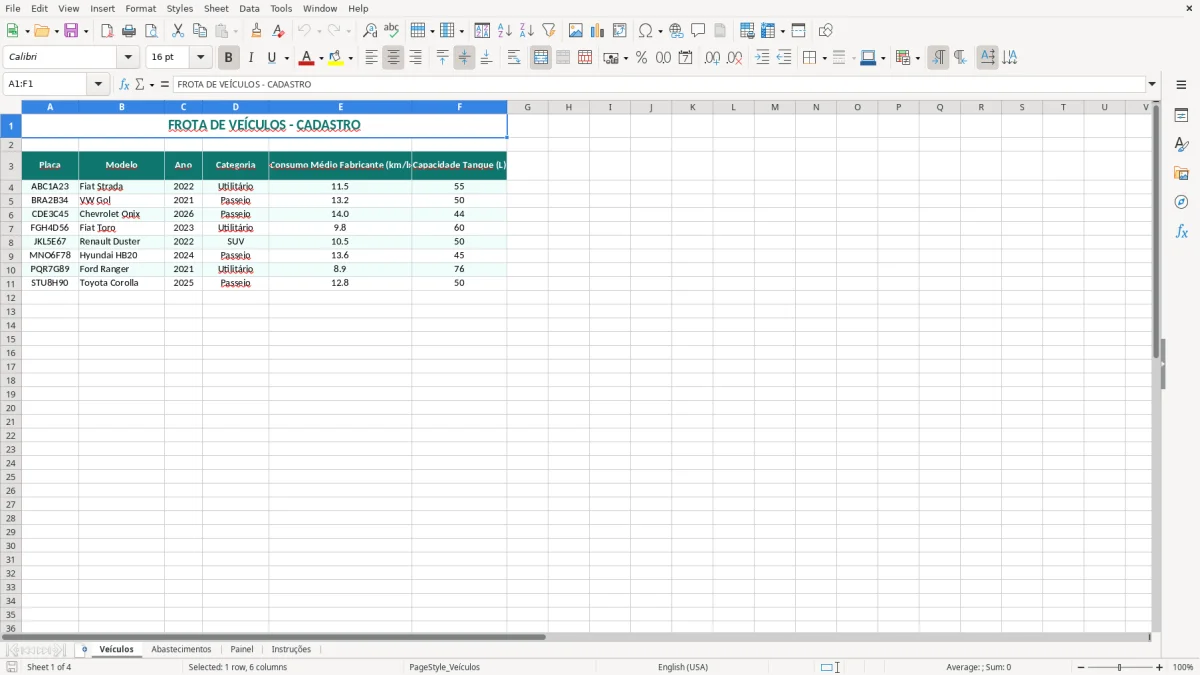Click the Print icon
The image size is (1200, 675).
click(x=129, y=31)
